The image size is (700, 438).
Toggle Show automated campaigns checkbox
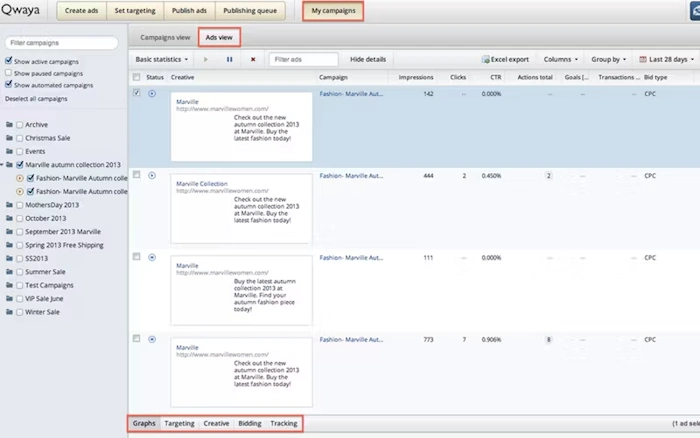pos(8,84)
